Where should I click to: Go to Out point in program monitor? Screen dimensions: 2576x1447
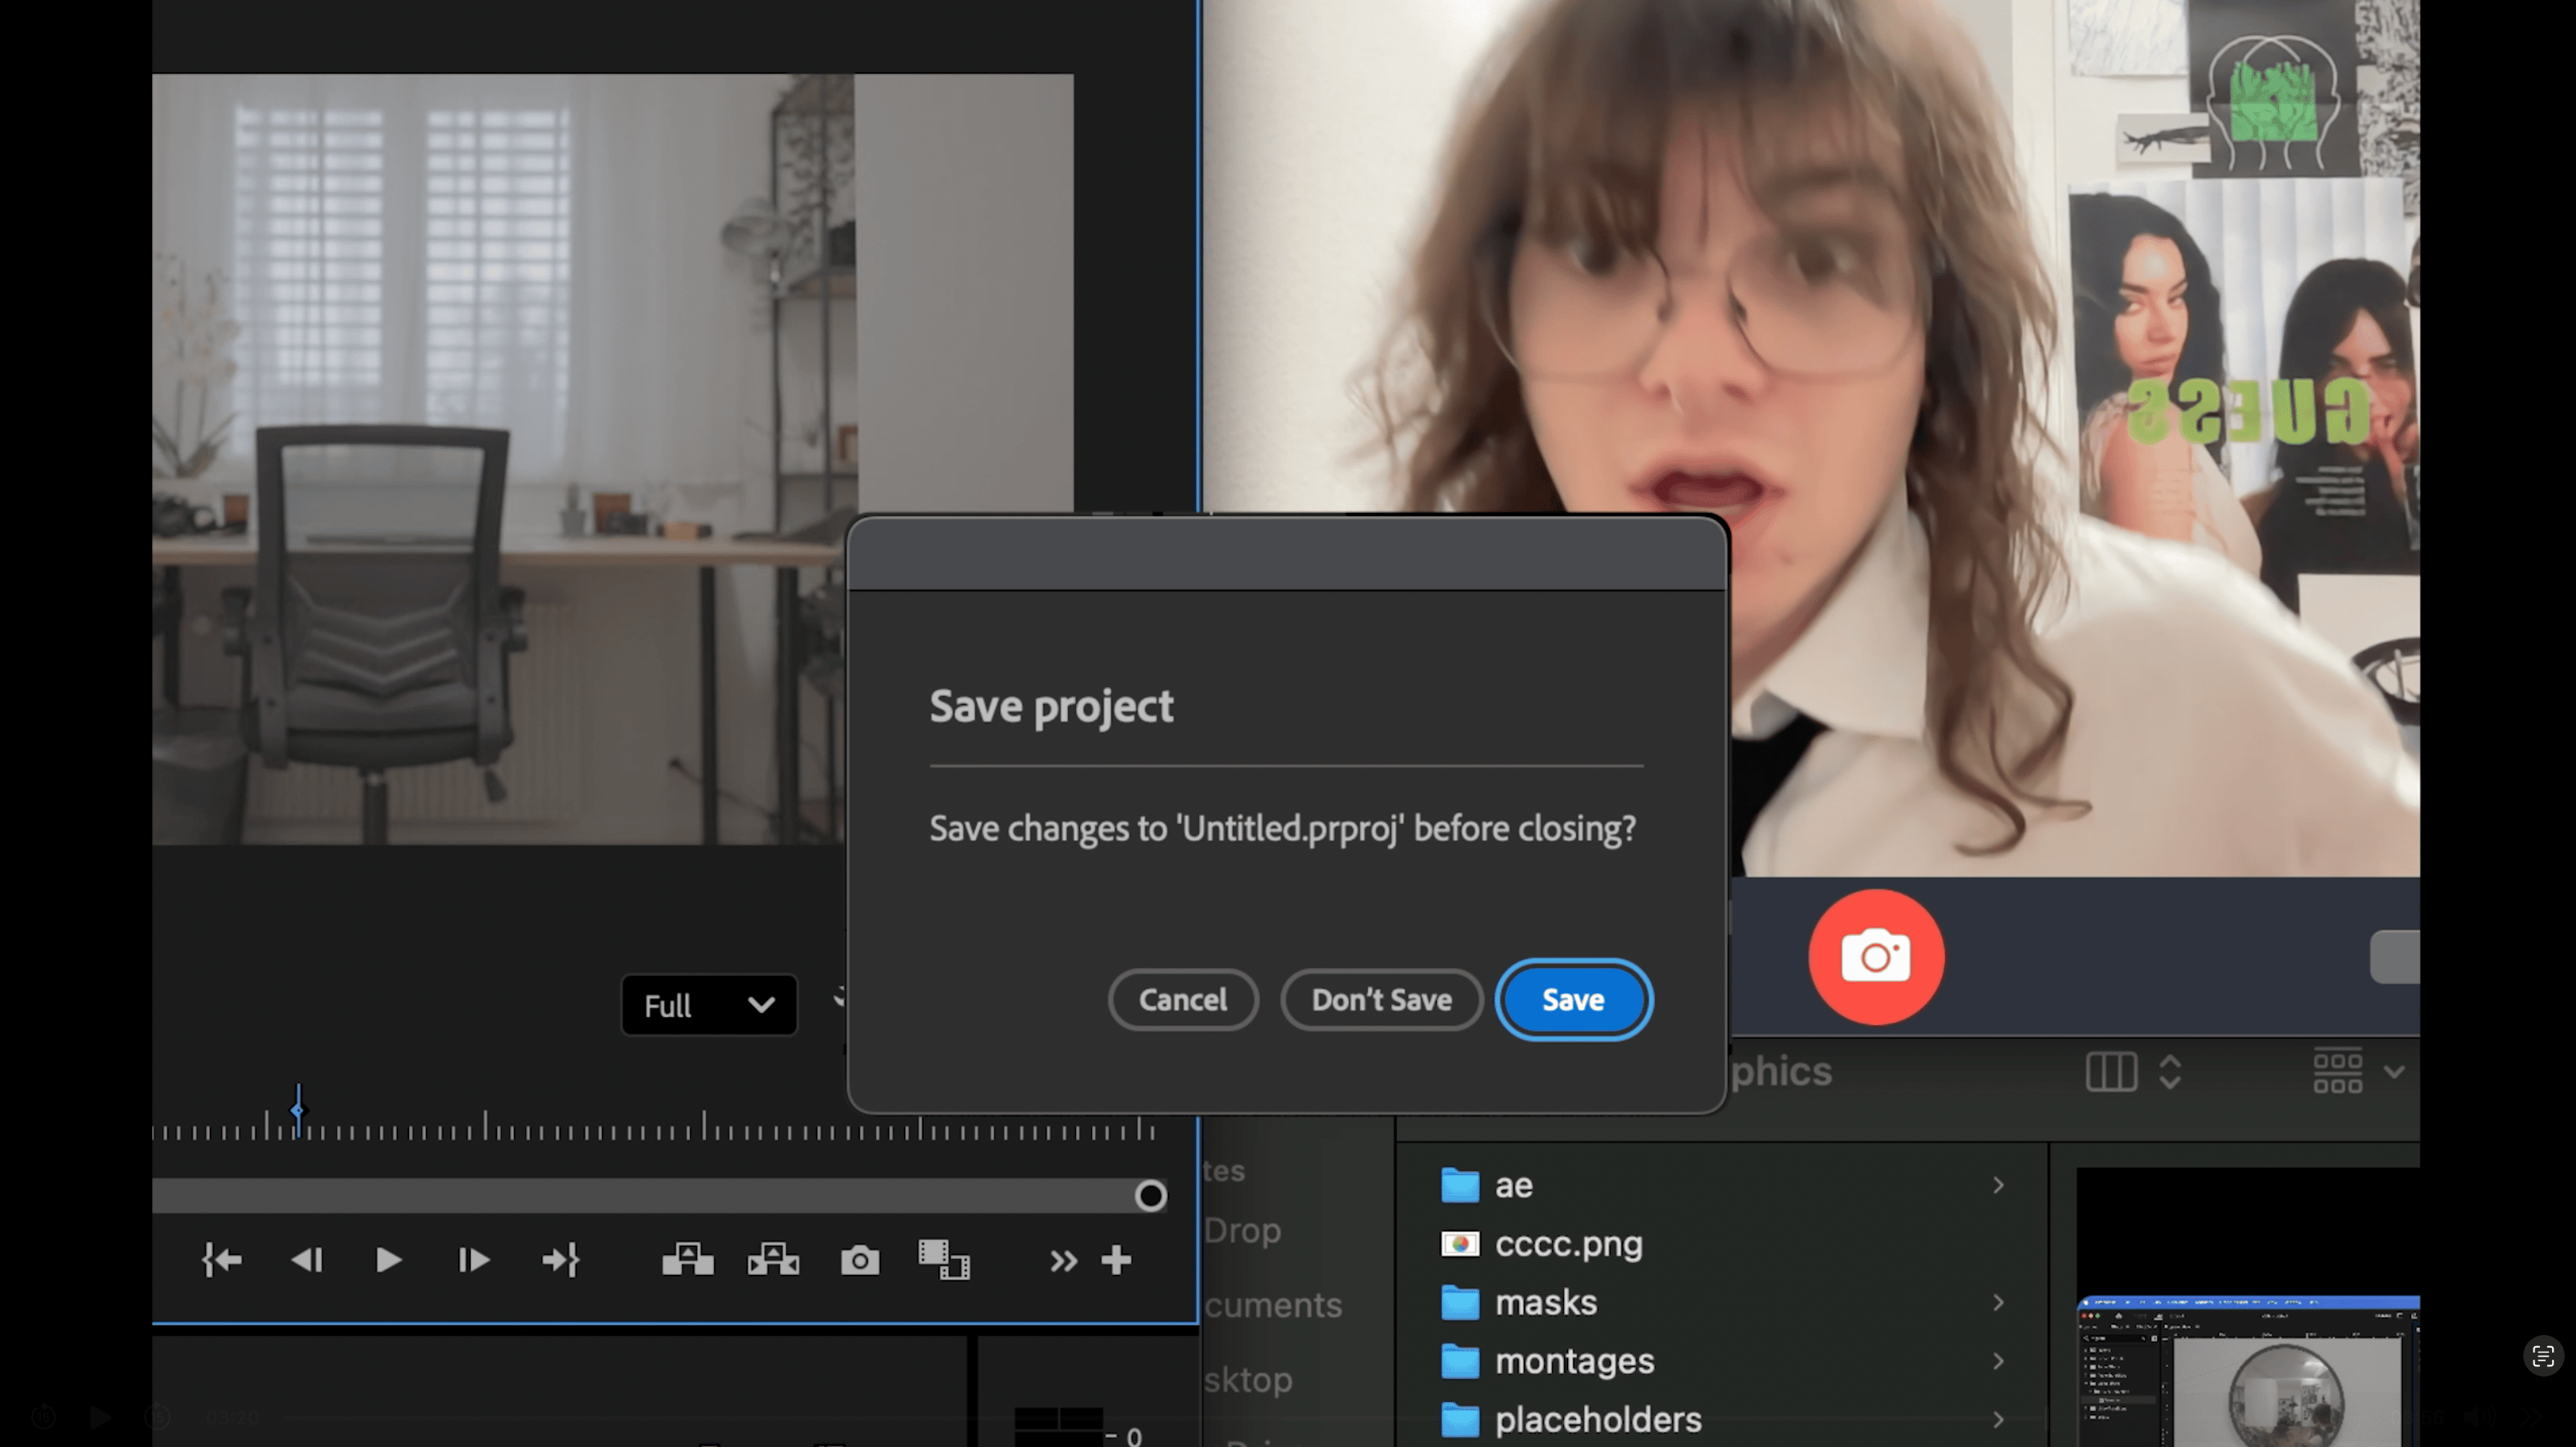coord(560,1260)
